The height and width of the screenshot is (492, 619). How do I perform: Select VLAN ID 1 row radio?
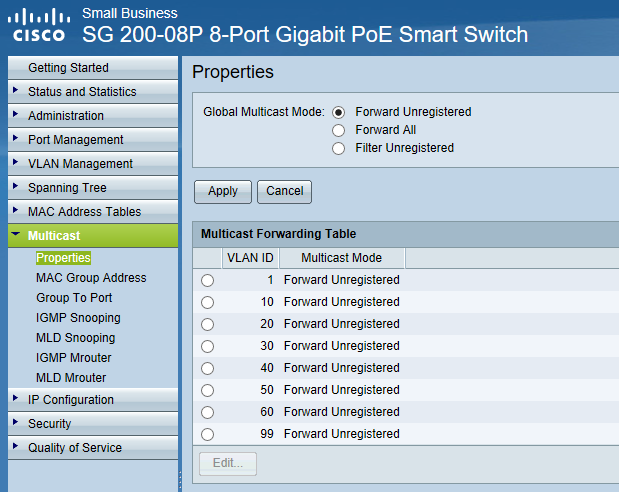pyautogui.click(x=208, y=280)
